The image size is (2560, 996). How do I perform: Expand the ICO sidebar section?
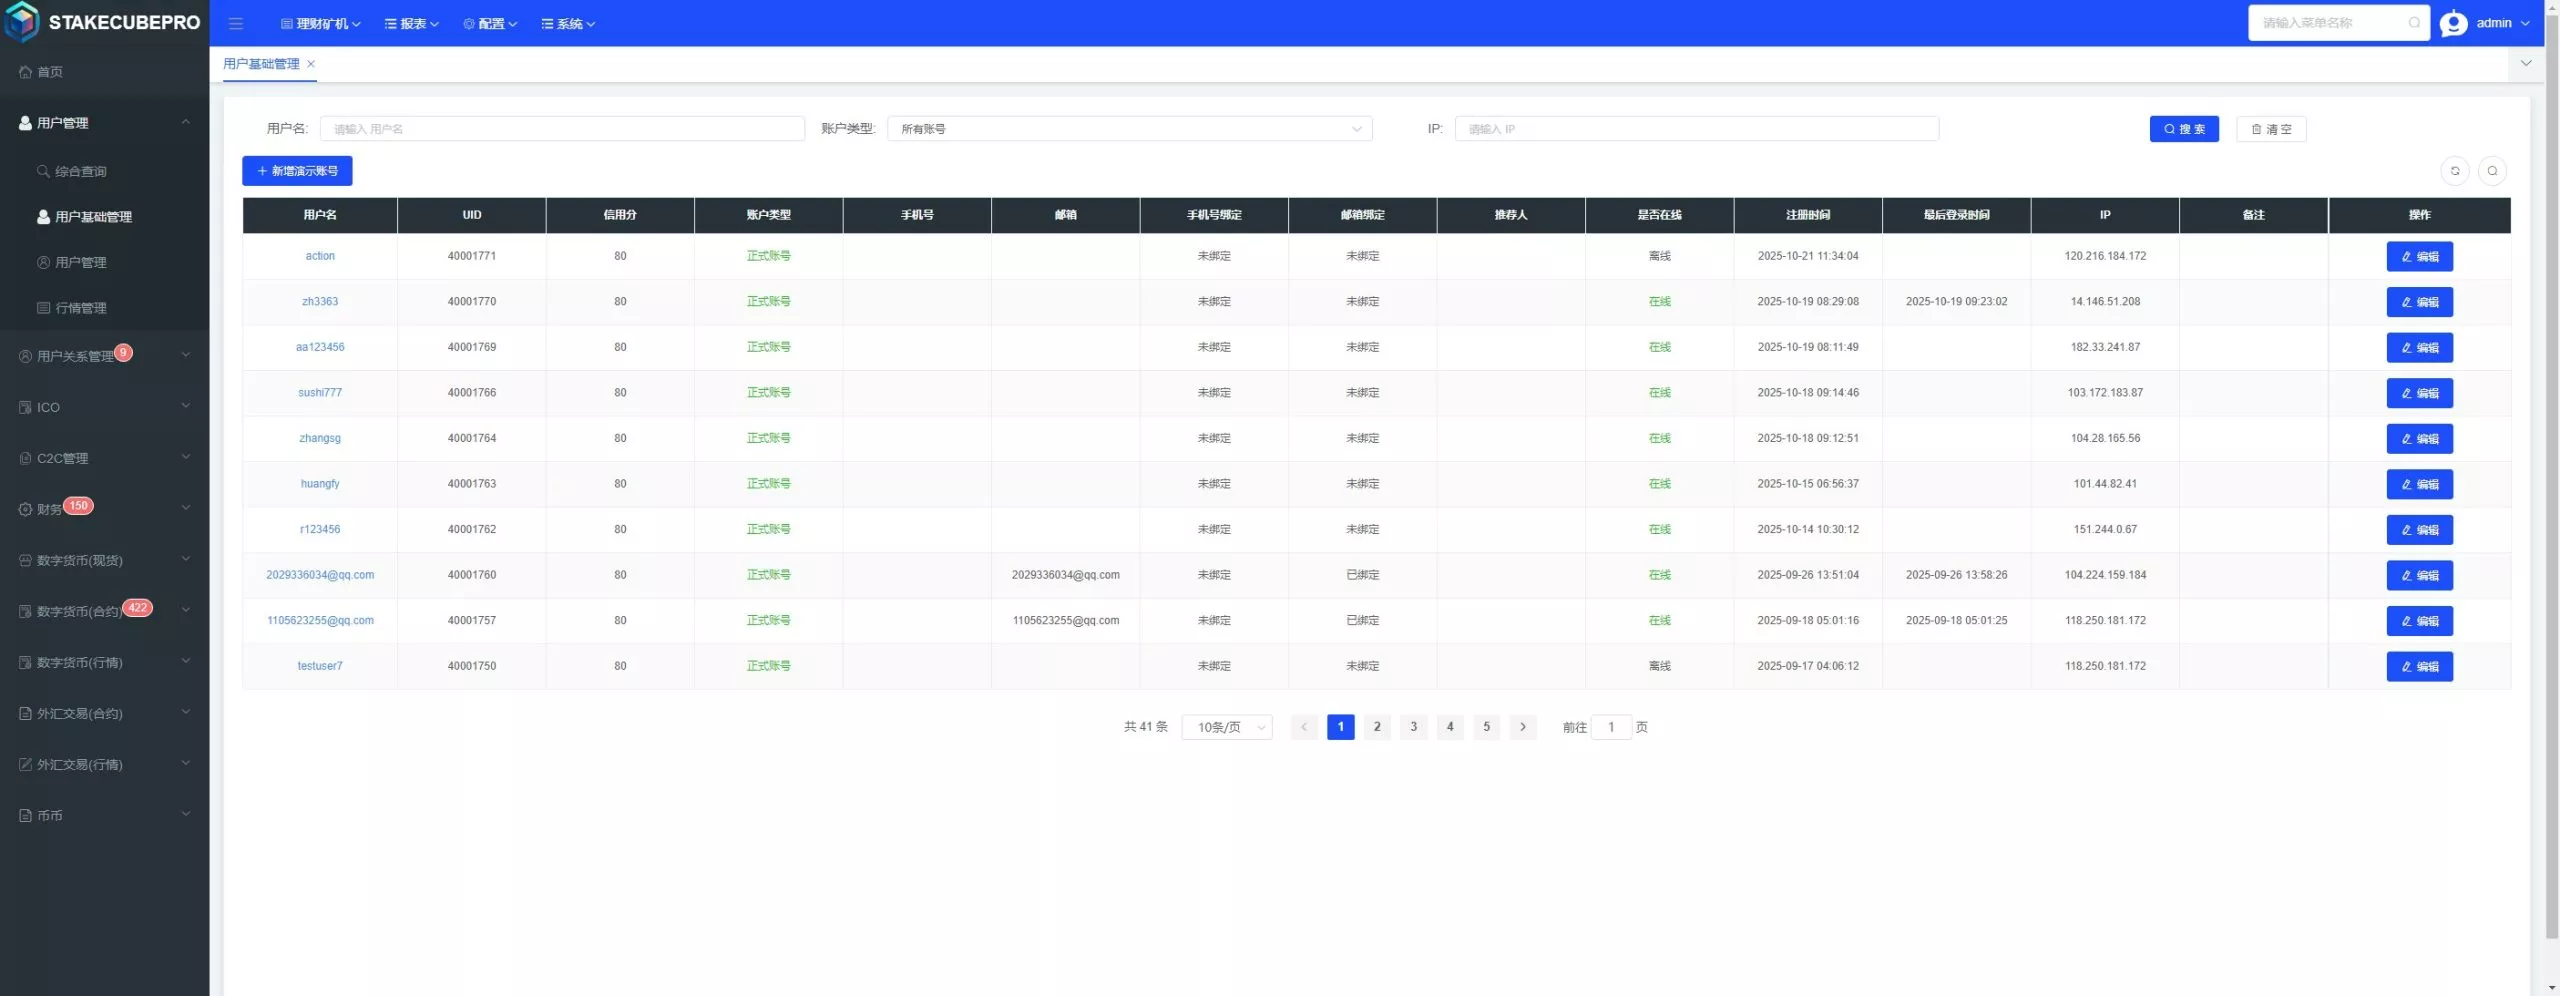[x=104, y=407]
